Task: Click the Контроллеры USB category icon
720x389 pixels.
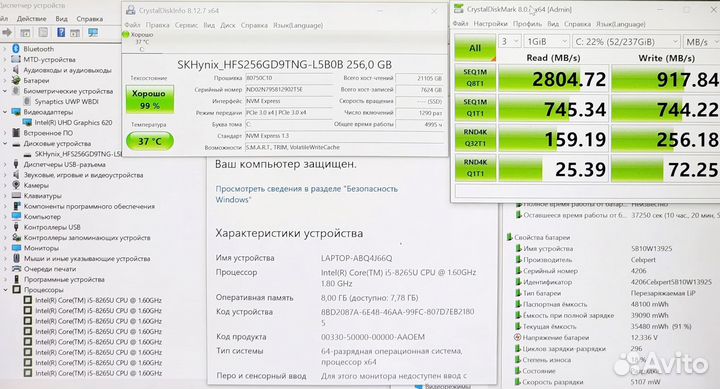Action: click(16, 227)
